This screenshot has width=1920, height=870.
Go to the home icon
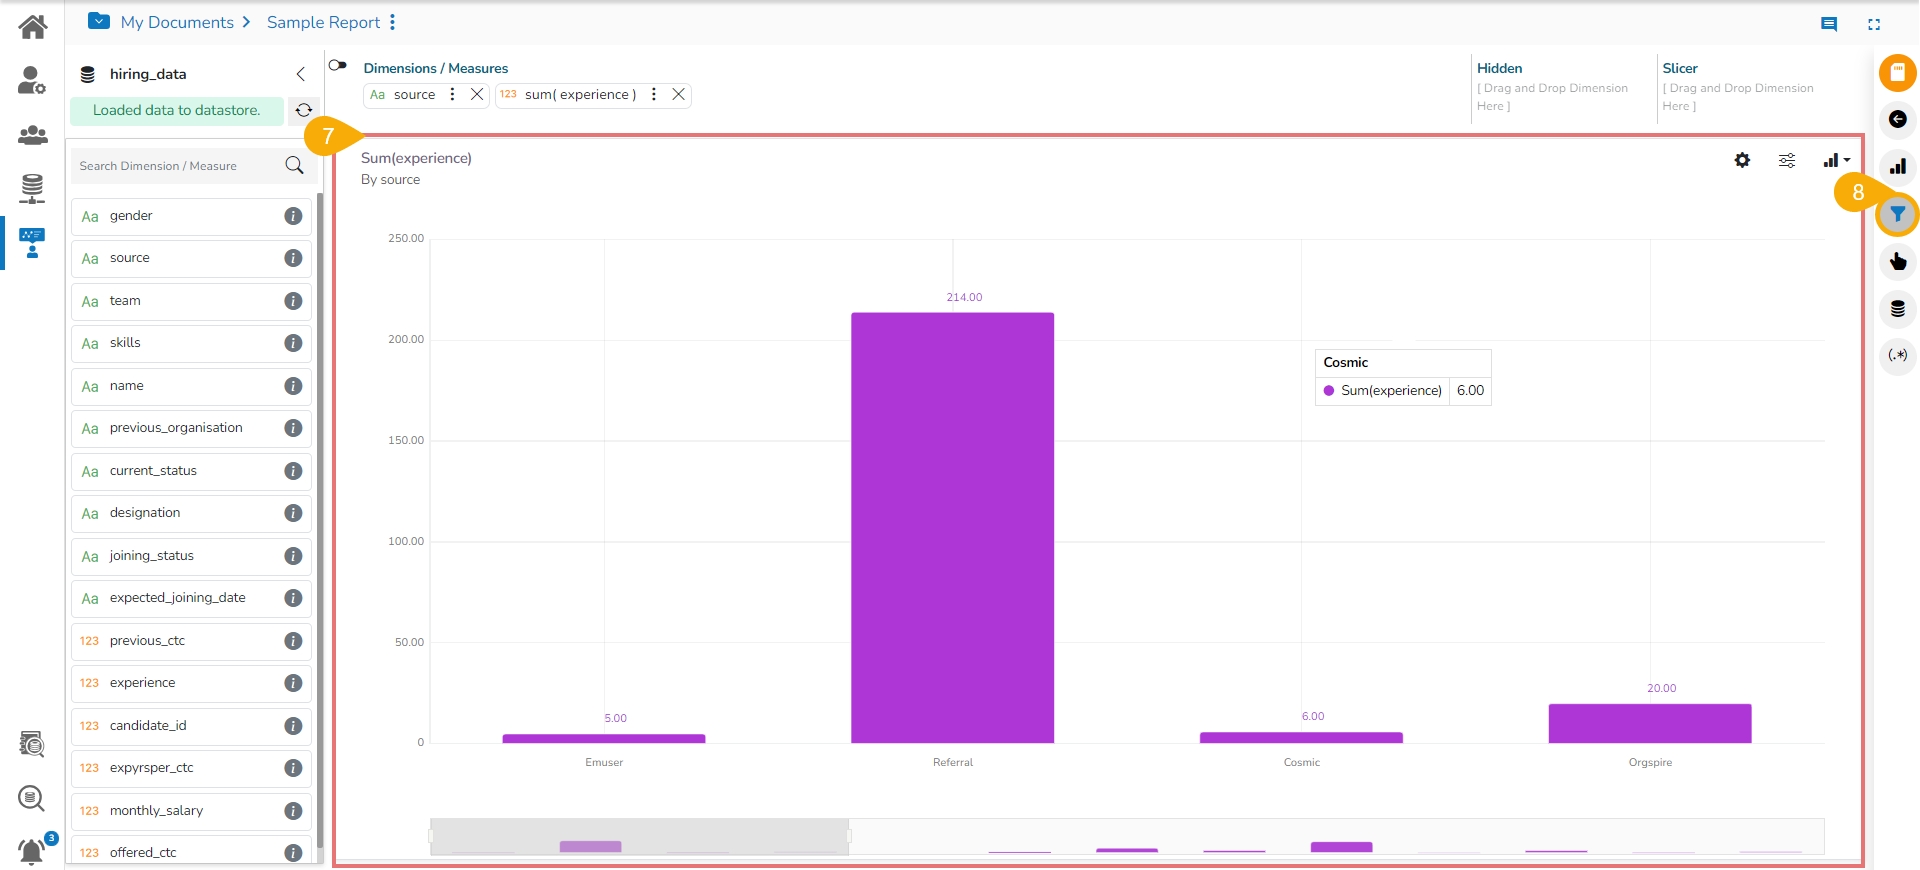33,27
